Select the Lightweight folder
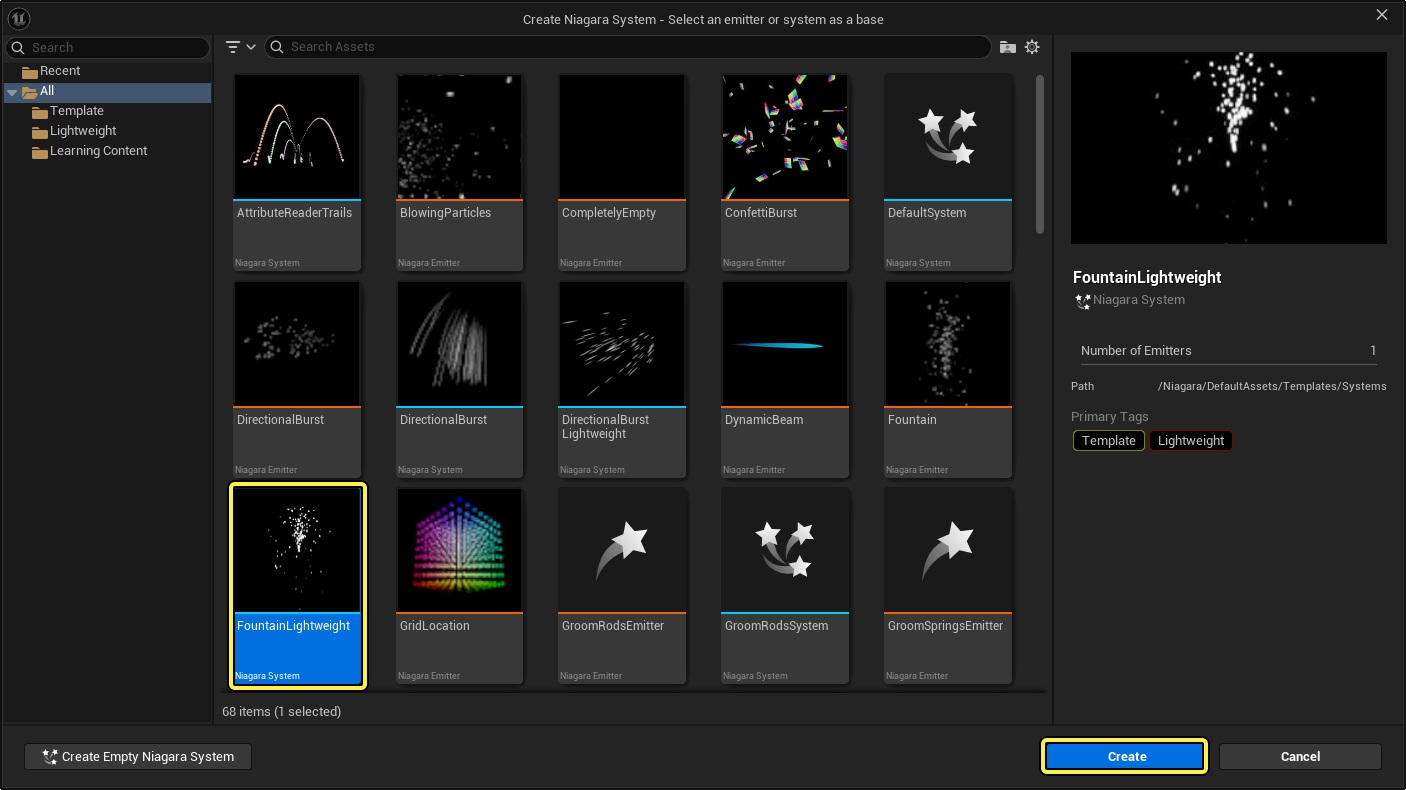Screen dimensions: 1406x790 pos(83,131)
